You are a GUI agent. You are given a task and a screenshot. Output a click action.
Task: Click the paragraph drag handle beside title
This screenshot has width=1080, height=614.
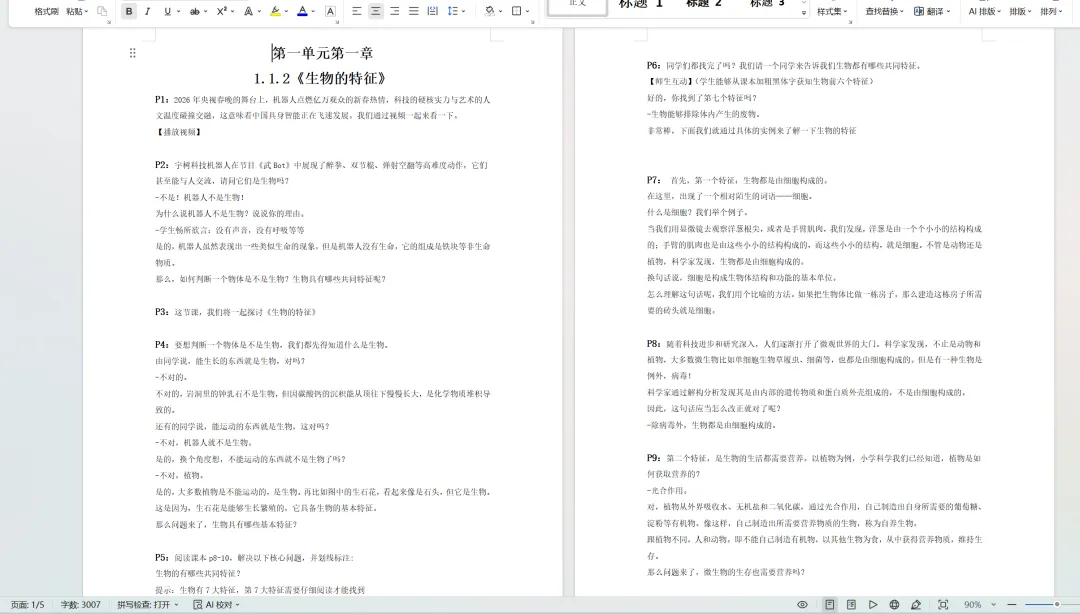pyautogui.click(x=132, y=53)
